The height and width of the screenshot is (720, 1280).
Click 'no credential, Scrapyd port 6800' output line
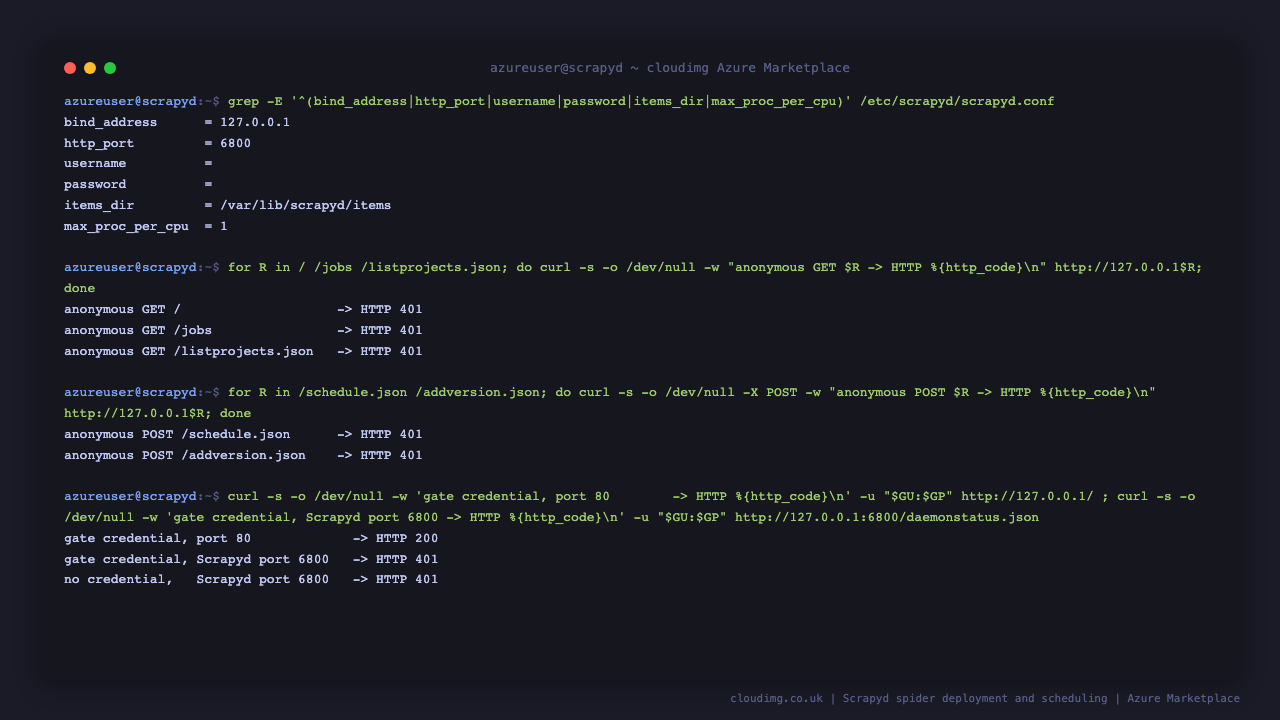251,579
